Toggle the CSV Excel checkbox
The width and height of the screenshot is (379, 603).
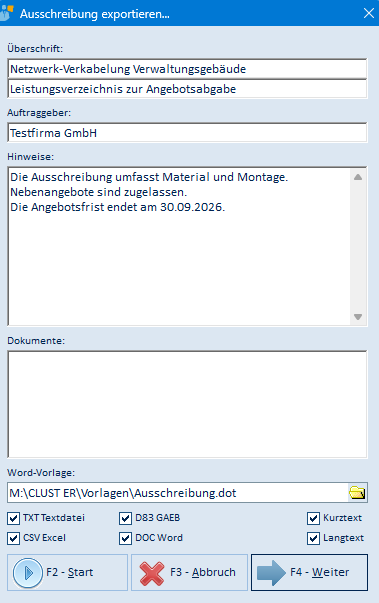point(13,538)
